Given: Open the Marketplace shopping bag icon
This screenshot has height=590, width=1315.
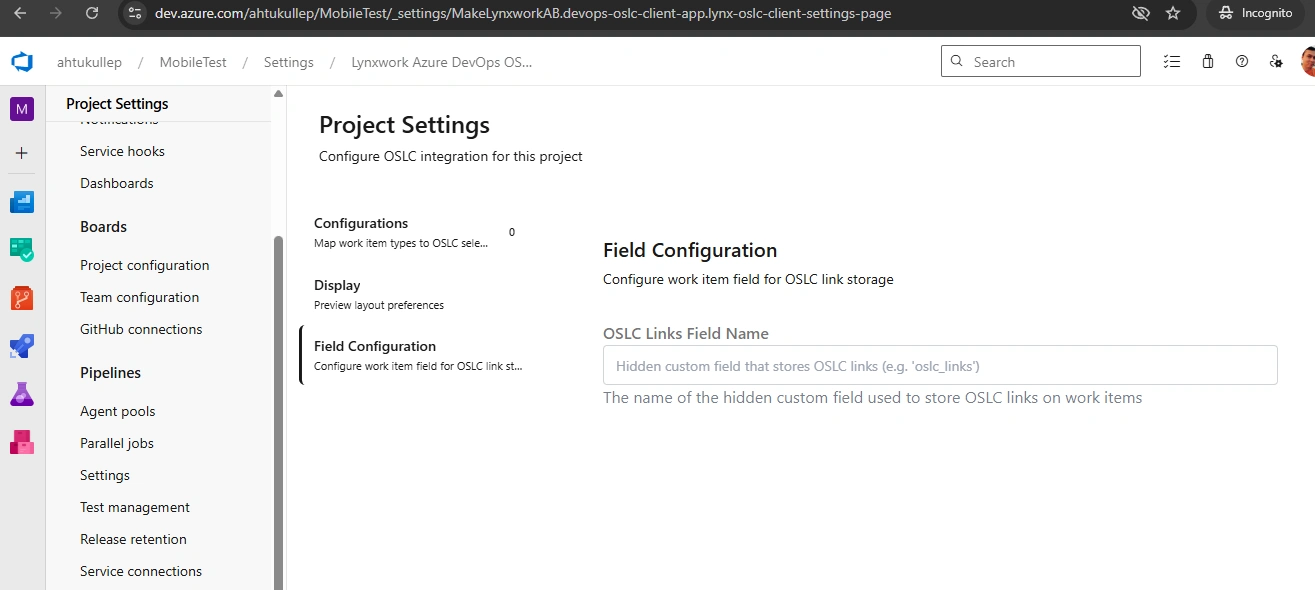Looking at the screenshot, I should (1208, 61).
